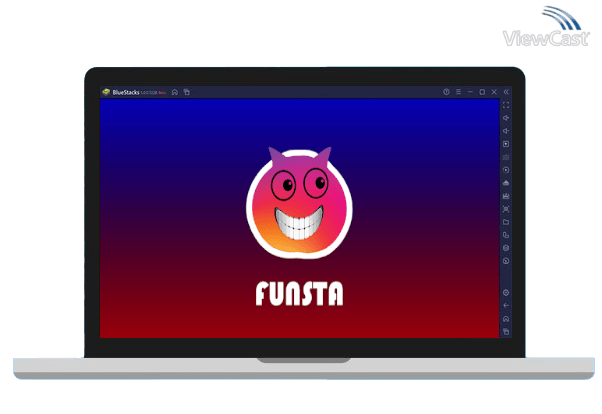This screenshot has width=602, height=414.
Task: Go home using the bottom side toolbar icon
Action: pyautogui.click(x=506, y=319)
